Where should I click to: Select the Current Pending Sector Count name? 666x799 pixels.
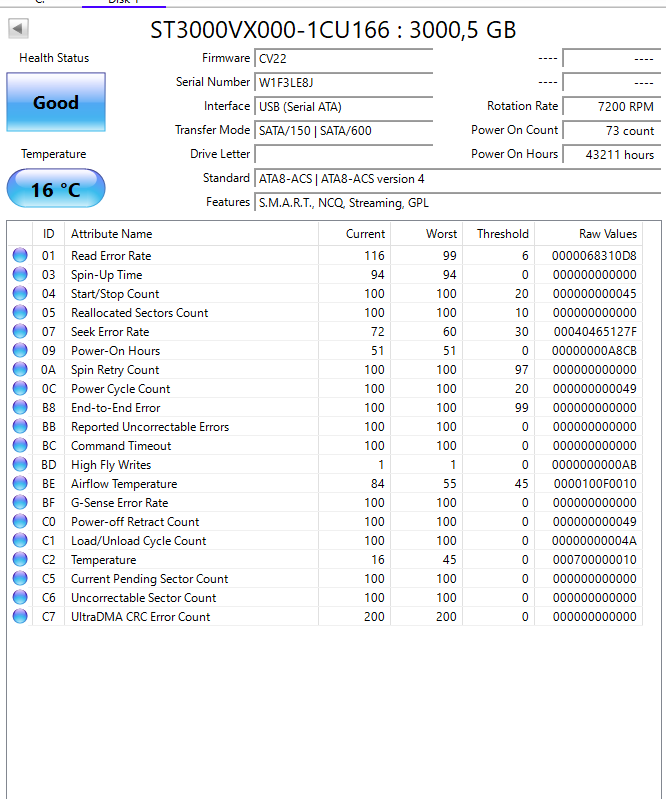coord(150,579)
